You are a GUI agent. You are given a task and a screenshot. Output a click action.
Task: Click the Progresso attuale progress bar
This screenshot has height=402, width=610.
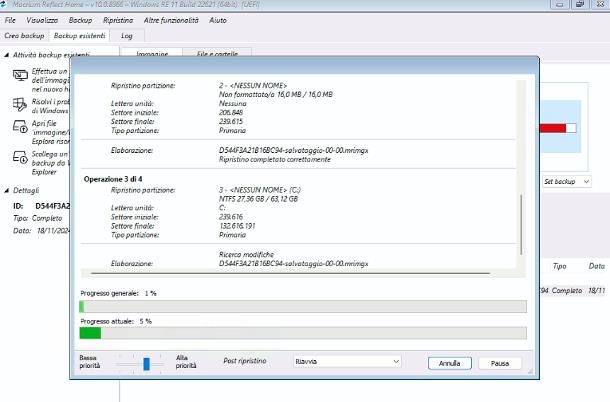[x=303, y=333]
